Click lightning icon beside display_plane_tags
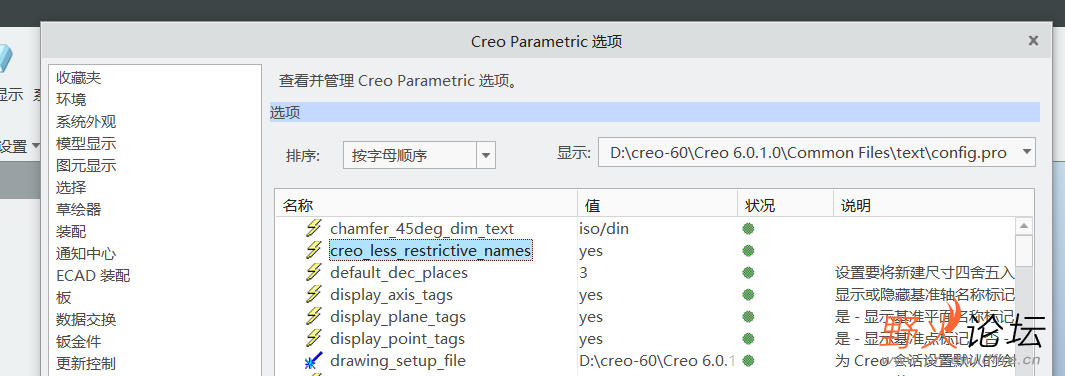 (313, 317)
